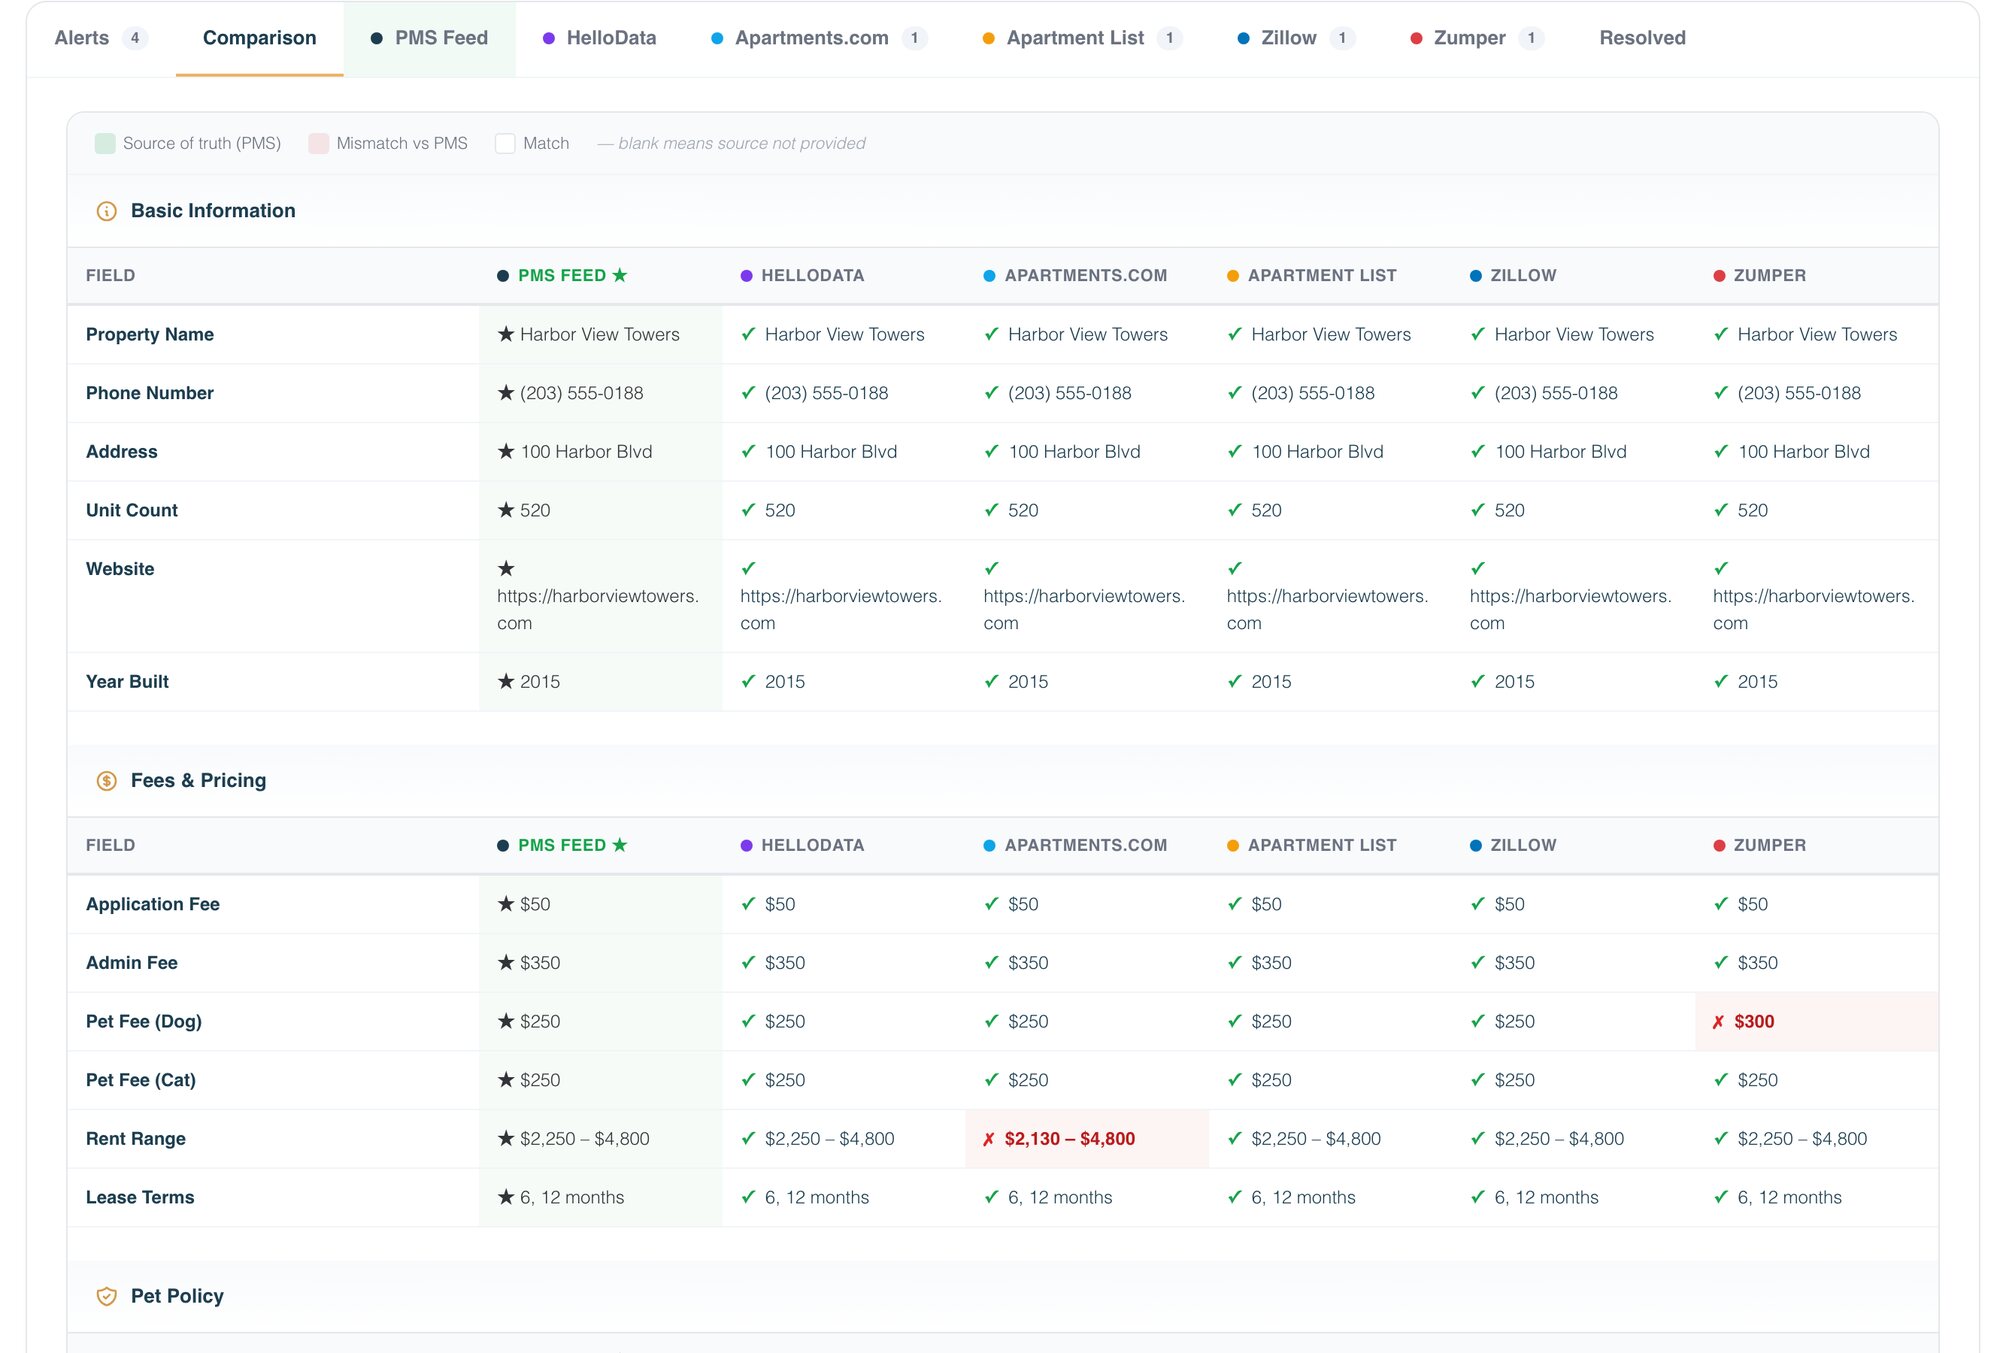The height and width of the screenshot is (1353, 2000).
Task: Click APARTMENTS.COM column header in Fees & Pricing
Action: pyautogui.click(x=1085, y=845)
